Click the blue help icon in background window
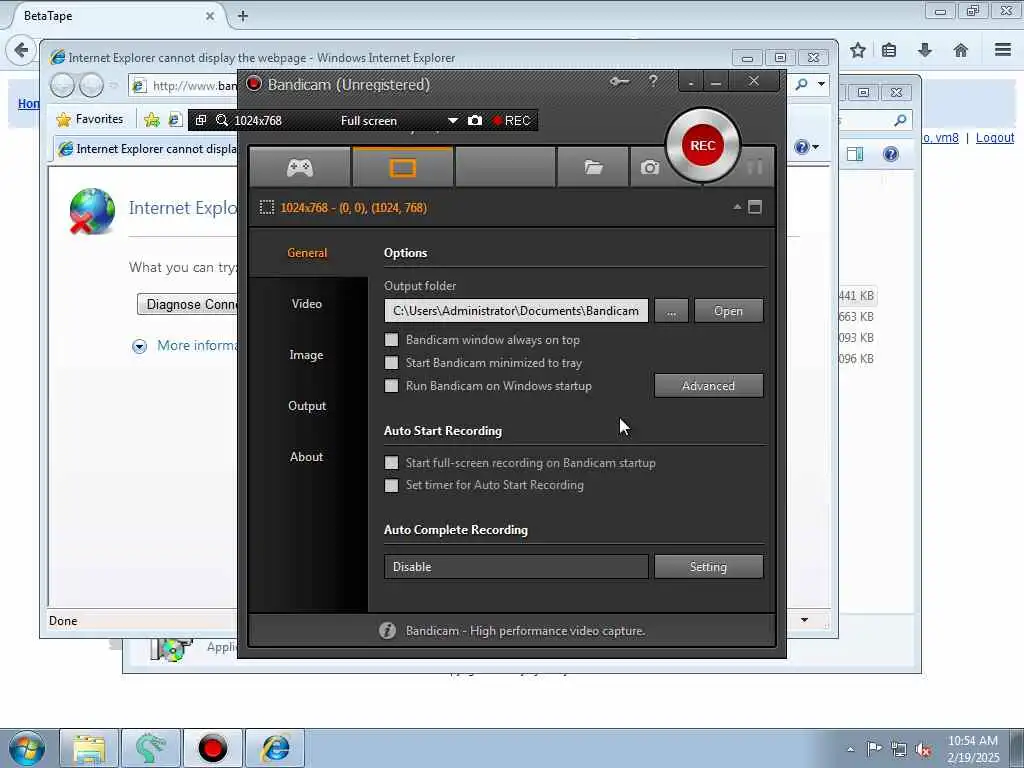Viewport: 1024px width, 768px height. click(891, 154)
